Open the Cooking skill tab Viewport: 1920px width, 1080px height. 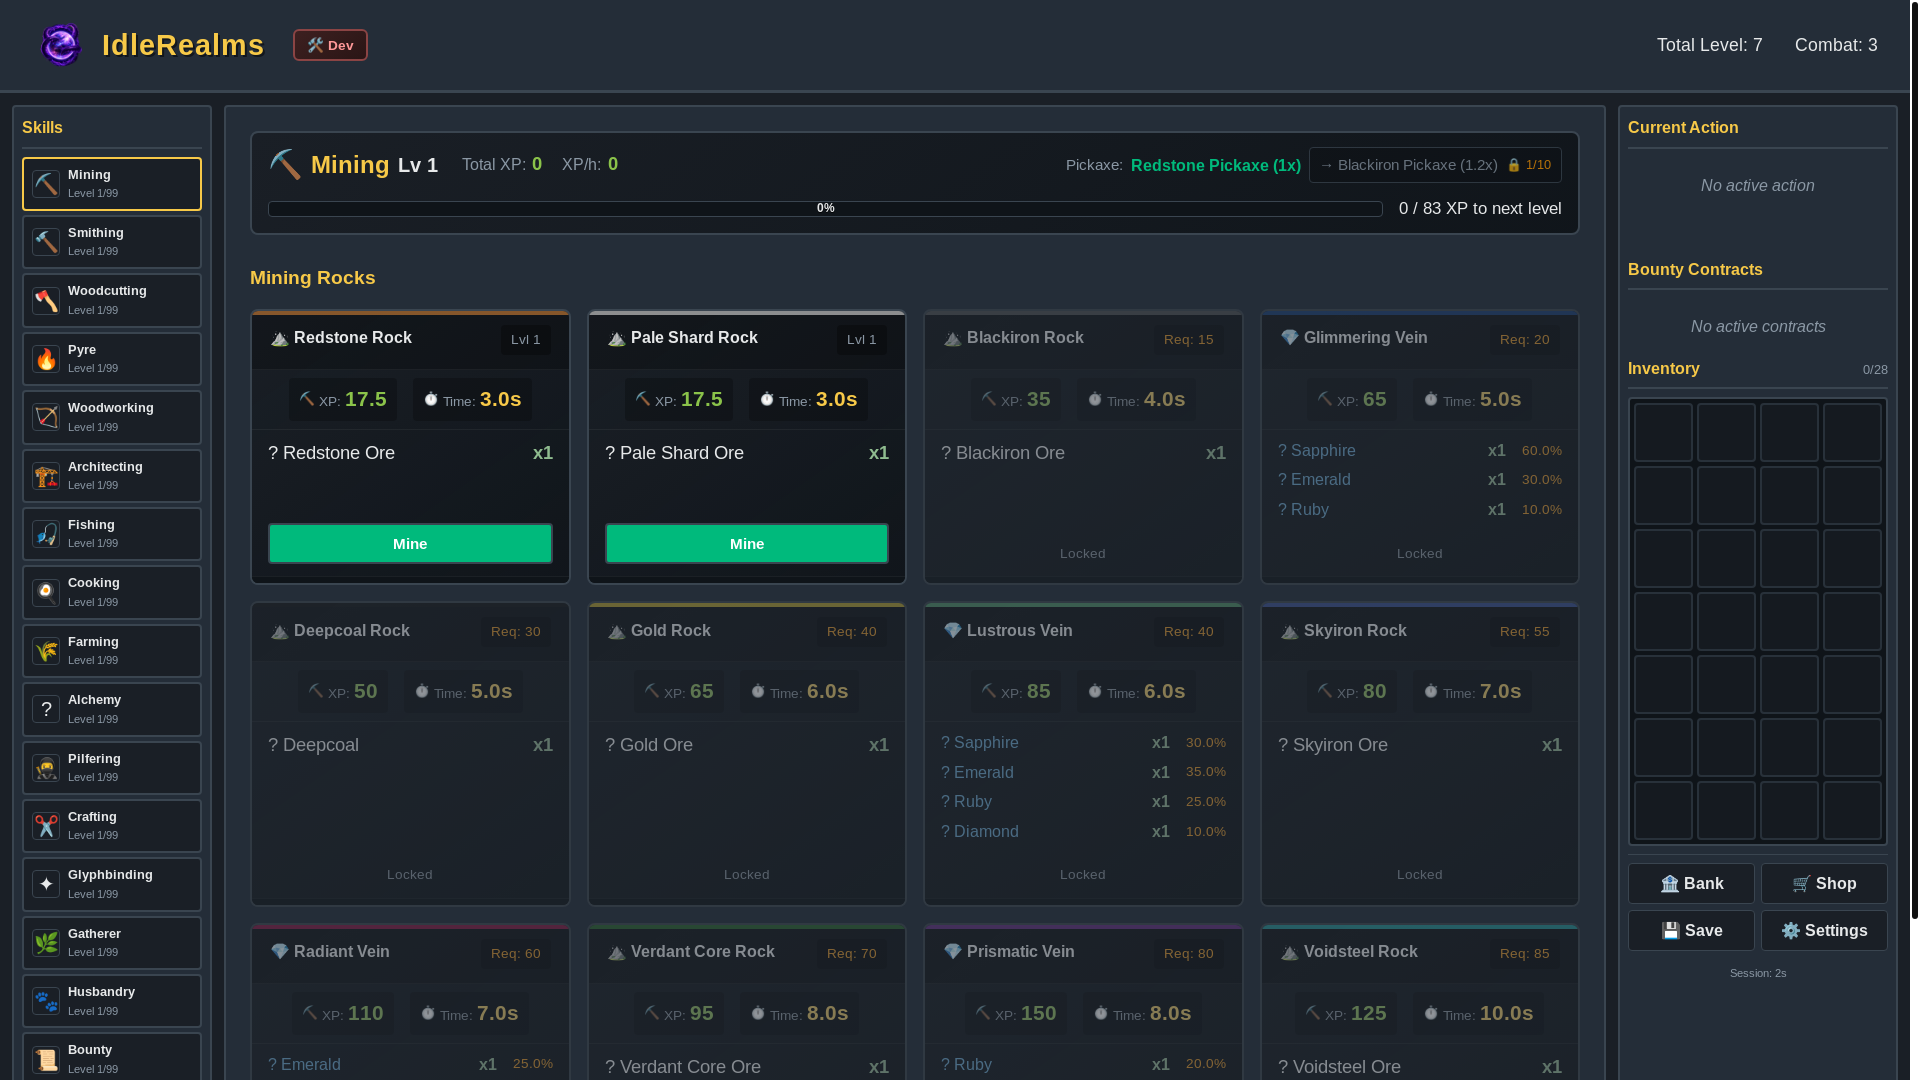tap(112, 592)
